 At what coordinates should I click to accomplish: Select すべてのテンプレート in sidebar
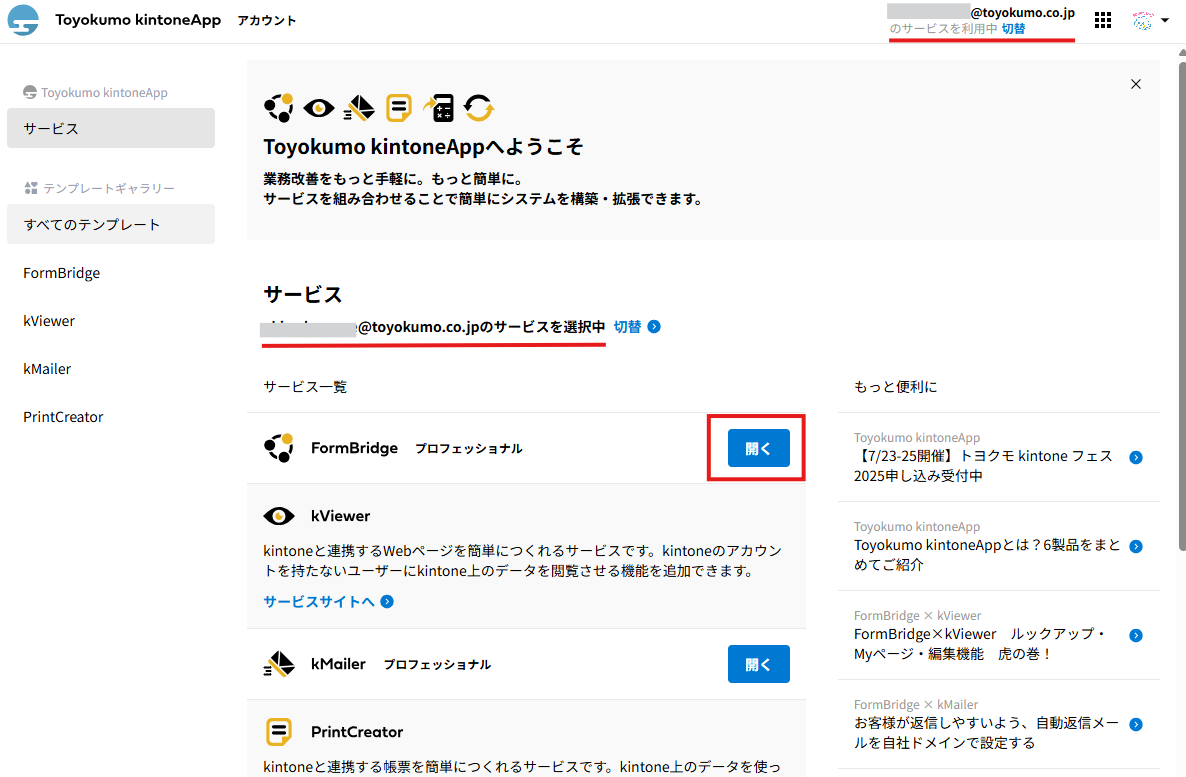point(111,224)
